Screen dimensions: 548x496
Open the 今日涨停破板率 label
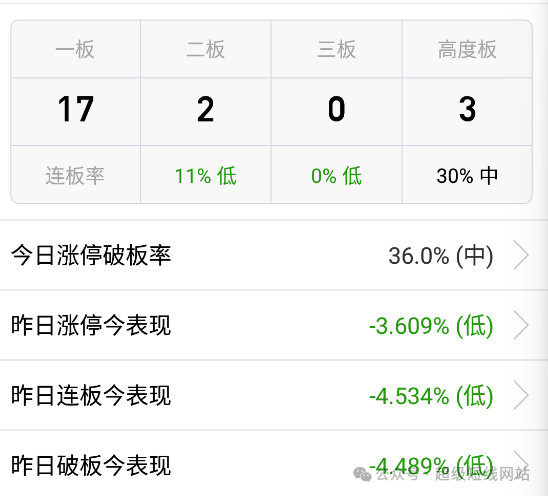point(91,255)
